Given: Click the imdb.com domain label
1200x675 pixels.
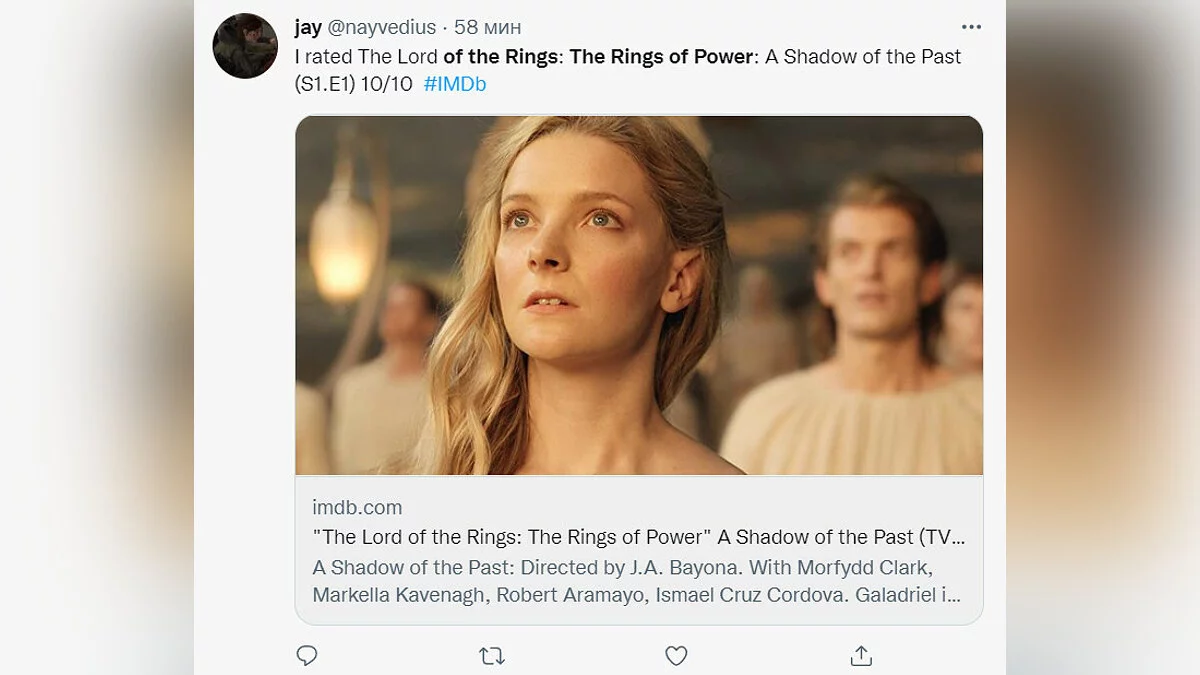Looking at the screenshot, I should coord(357,507).
